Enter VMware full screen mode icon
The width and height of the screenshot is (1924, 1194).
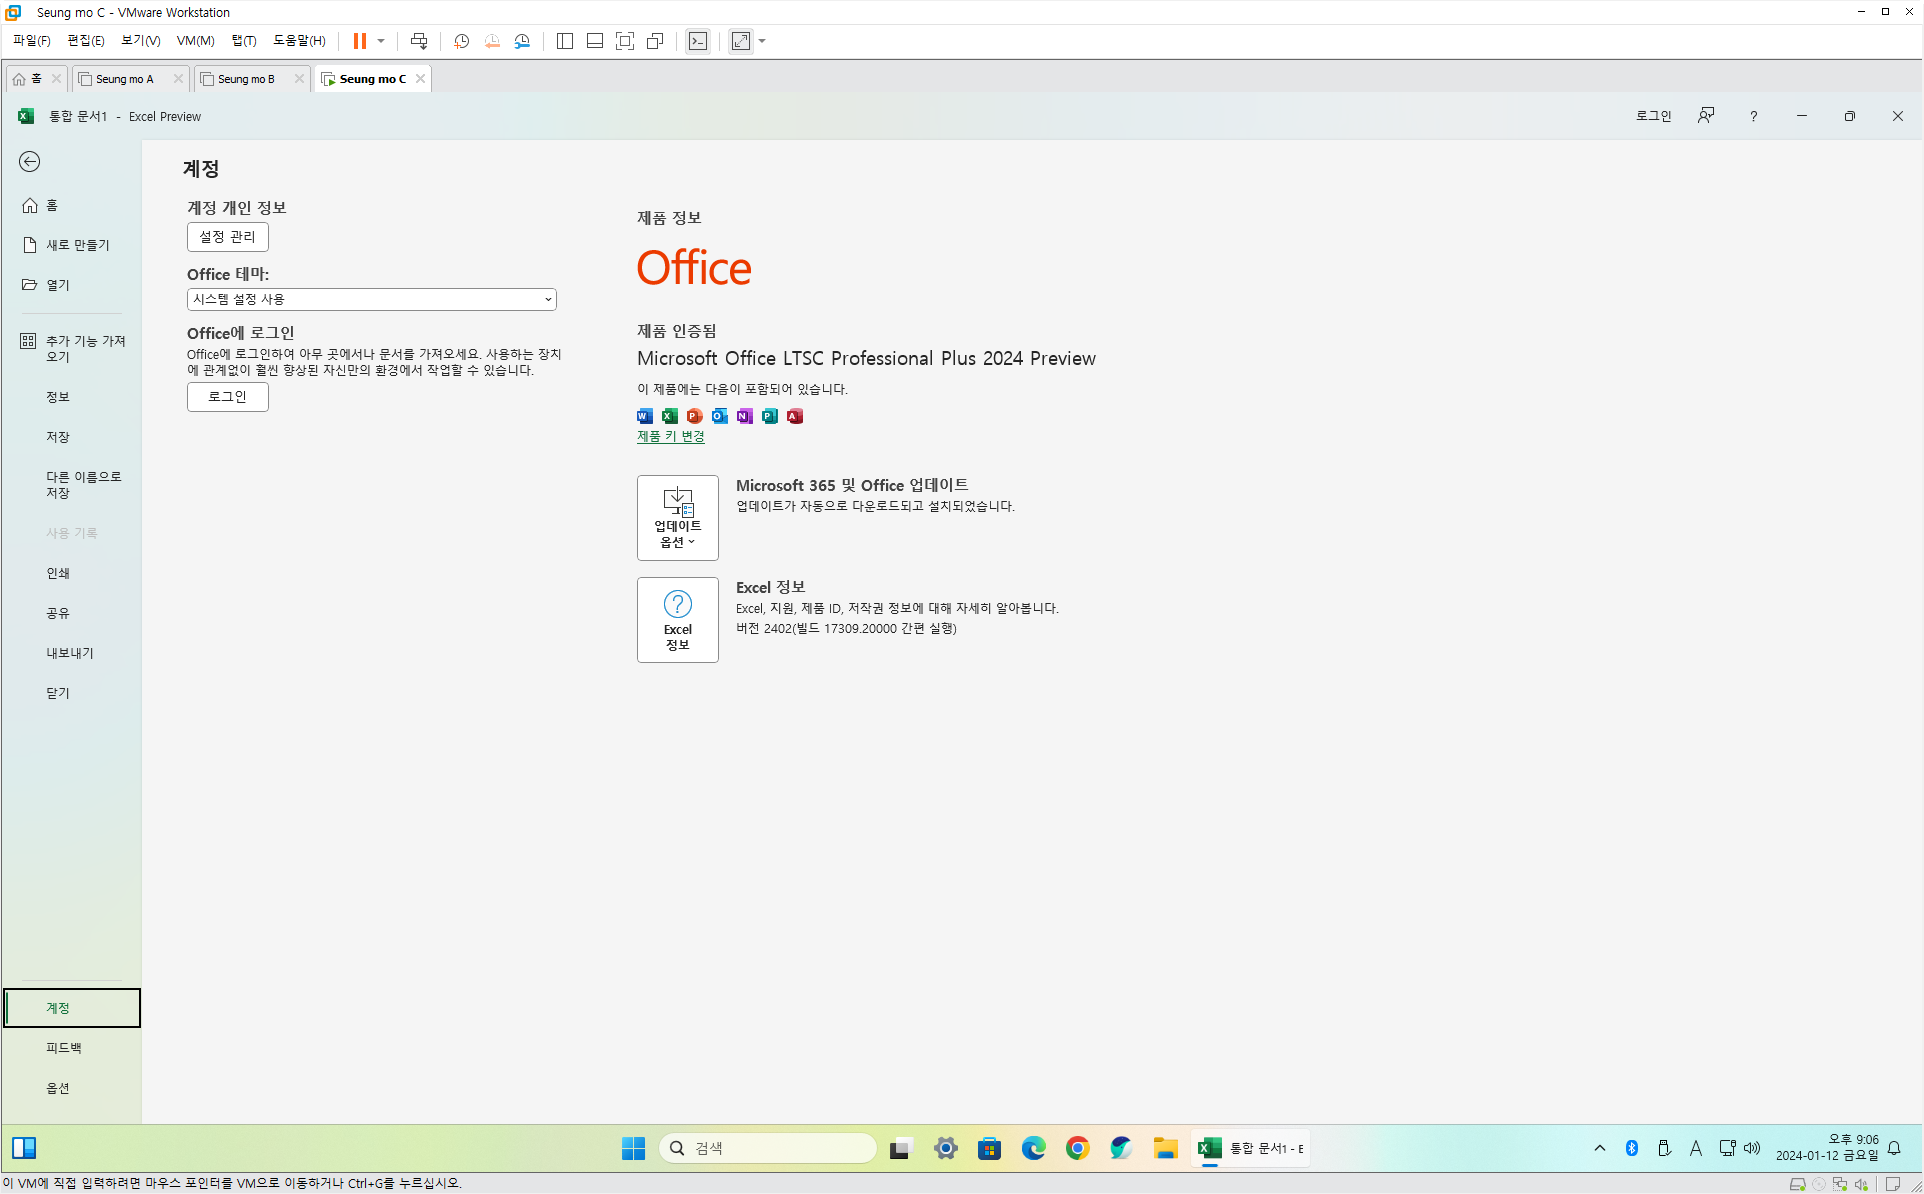(x=625, y=41)
